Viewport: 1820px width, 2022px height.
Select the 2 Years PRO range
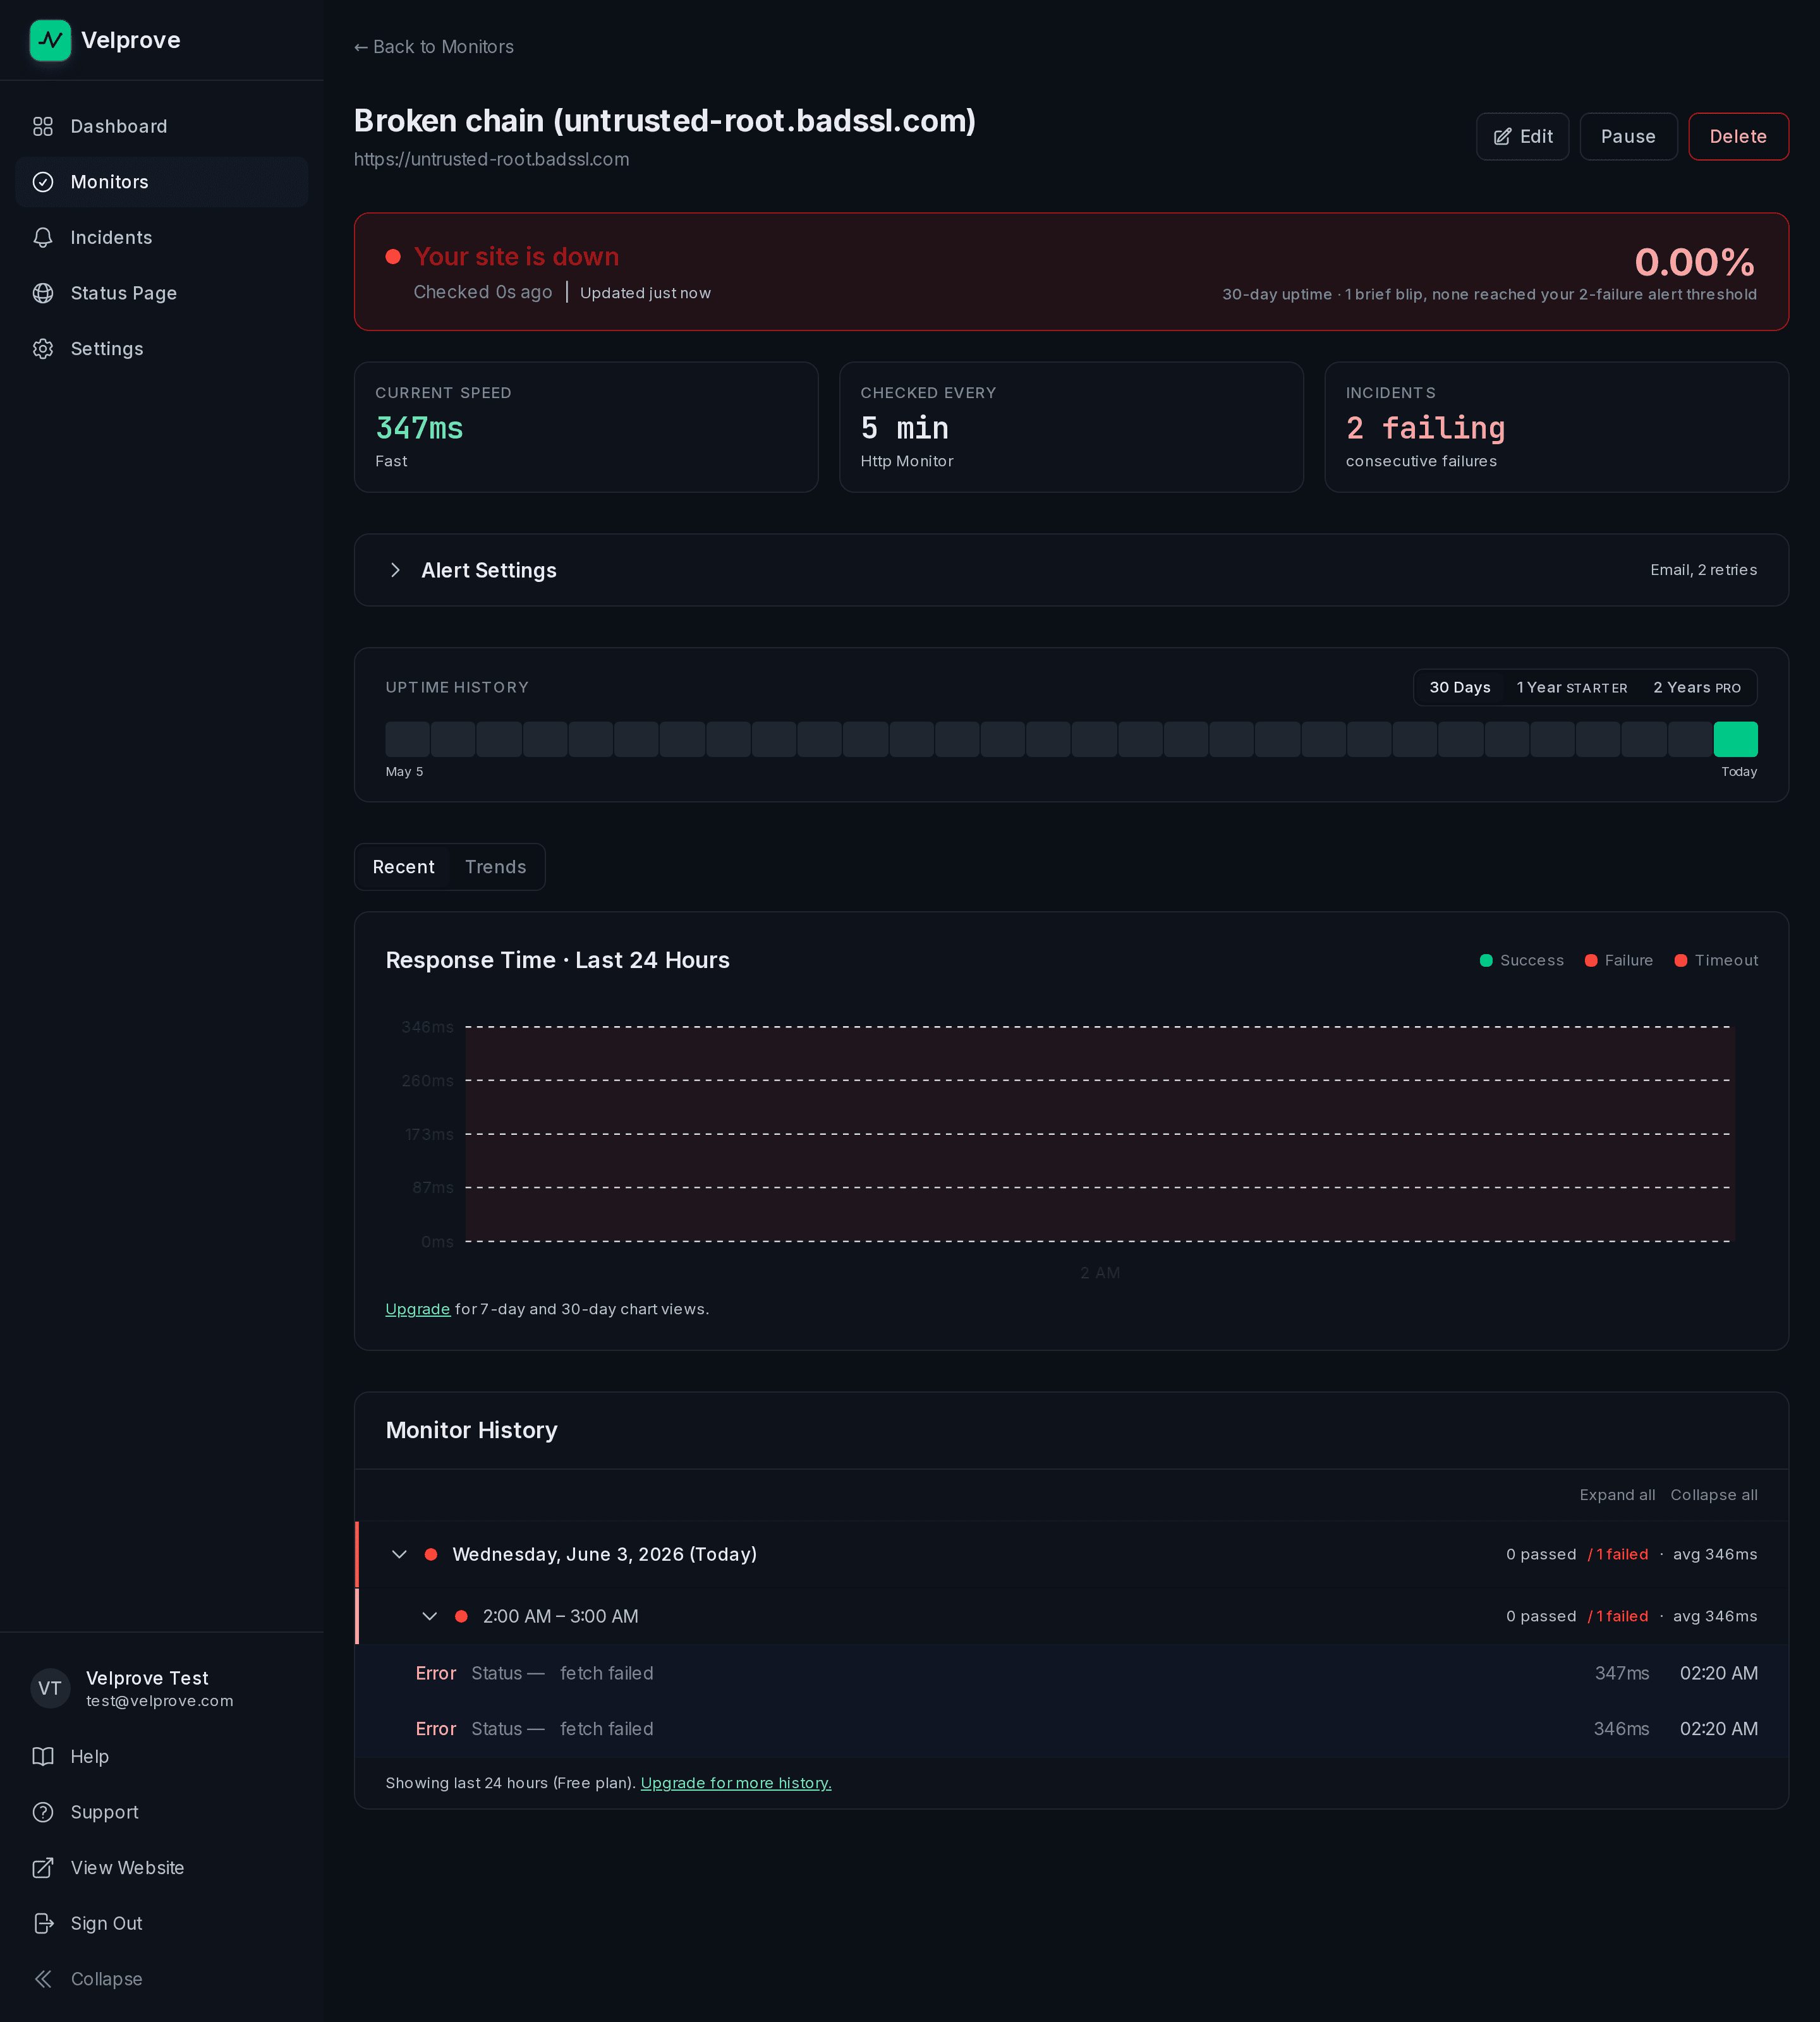coord(1696,687)
